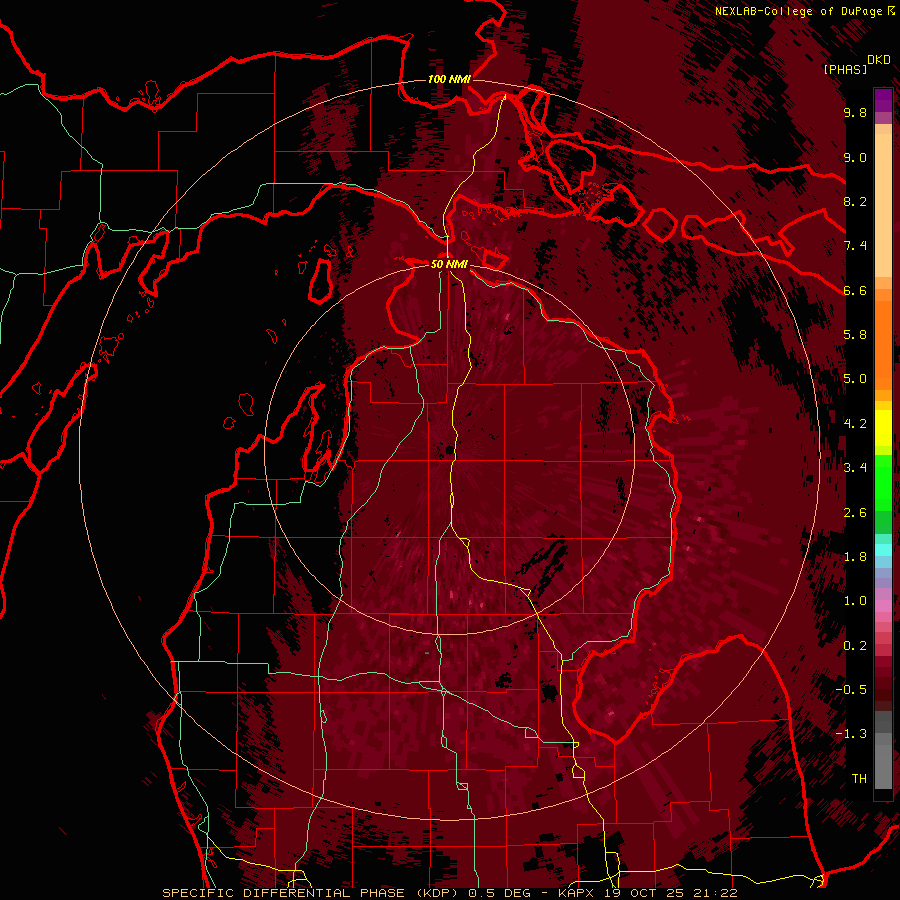The height and width of the screenshot is (900, 900).
Task: Click the TH threshold label
Action: (859, 779)
